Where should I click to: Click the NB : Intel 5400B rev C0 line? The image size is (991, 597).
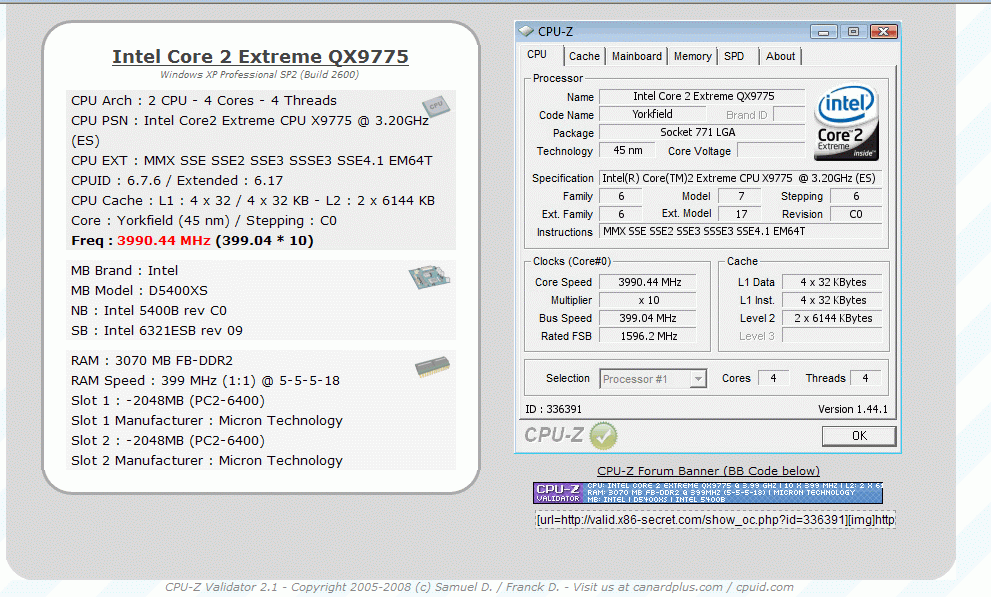point(149,311)
